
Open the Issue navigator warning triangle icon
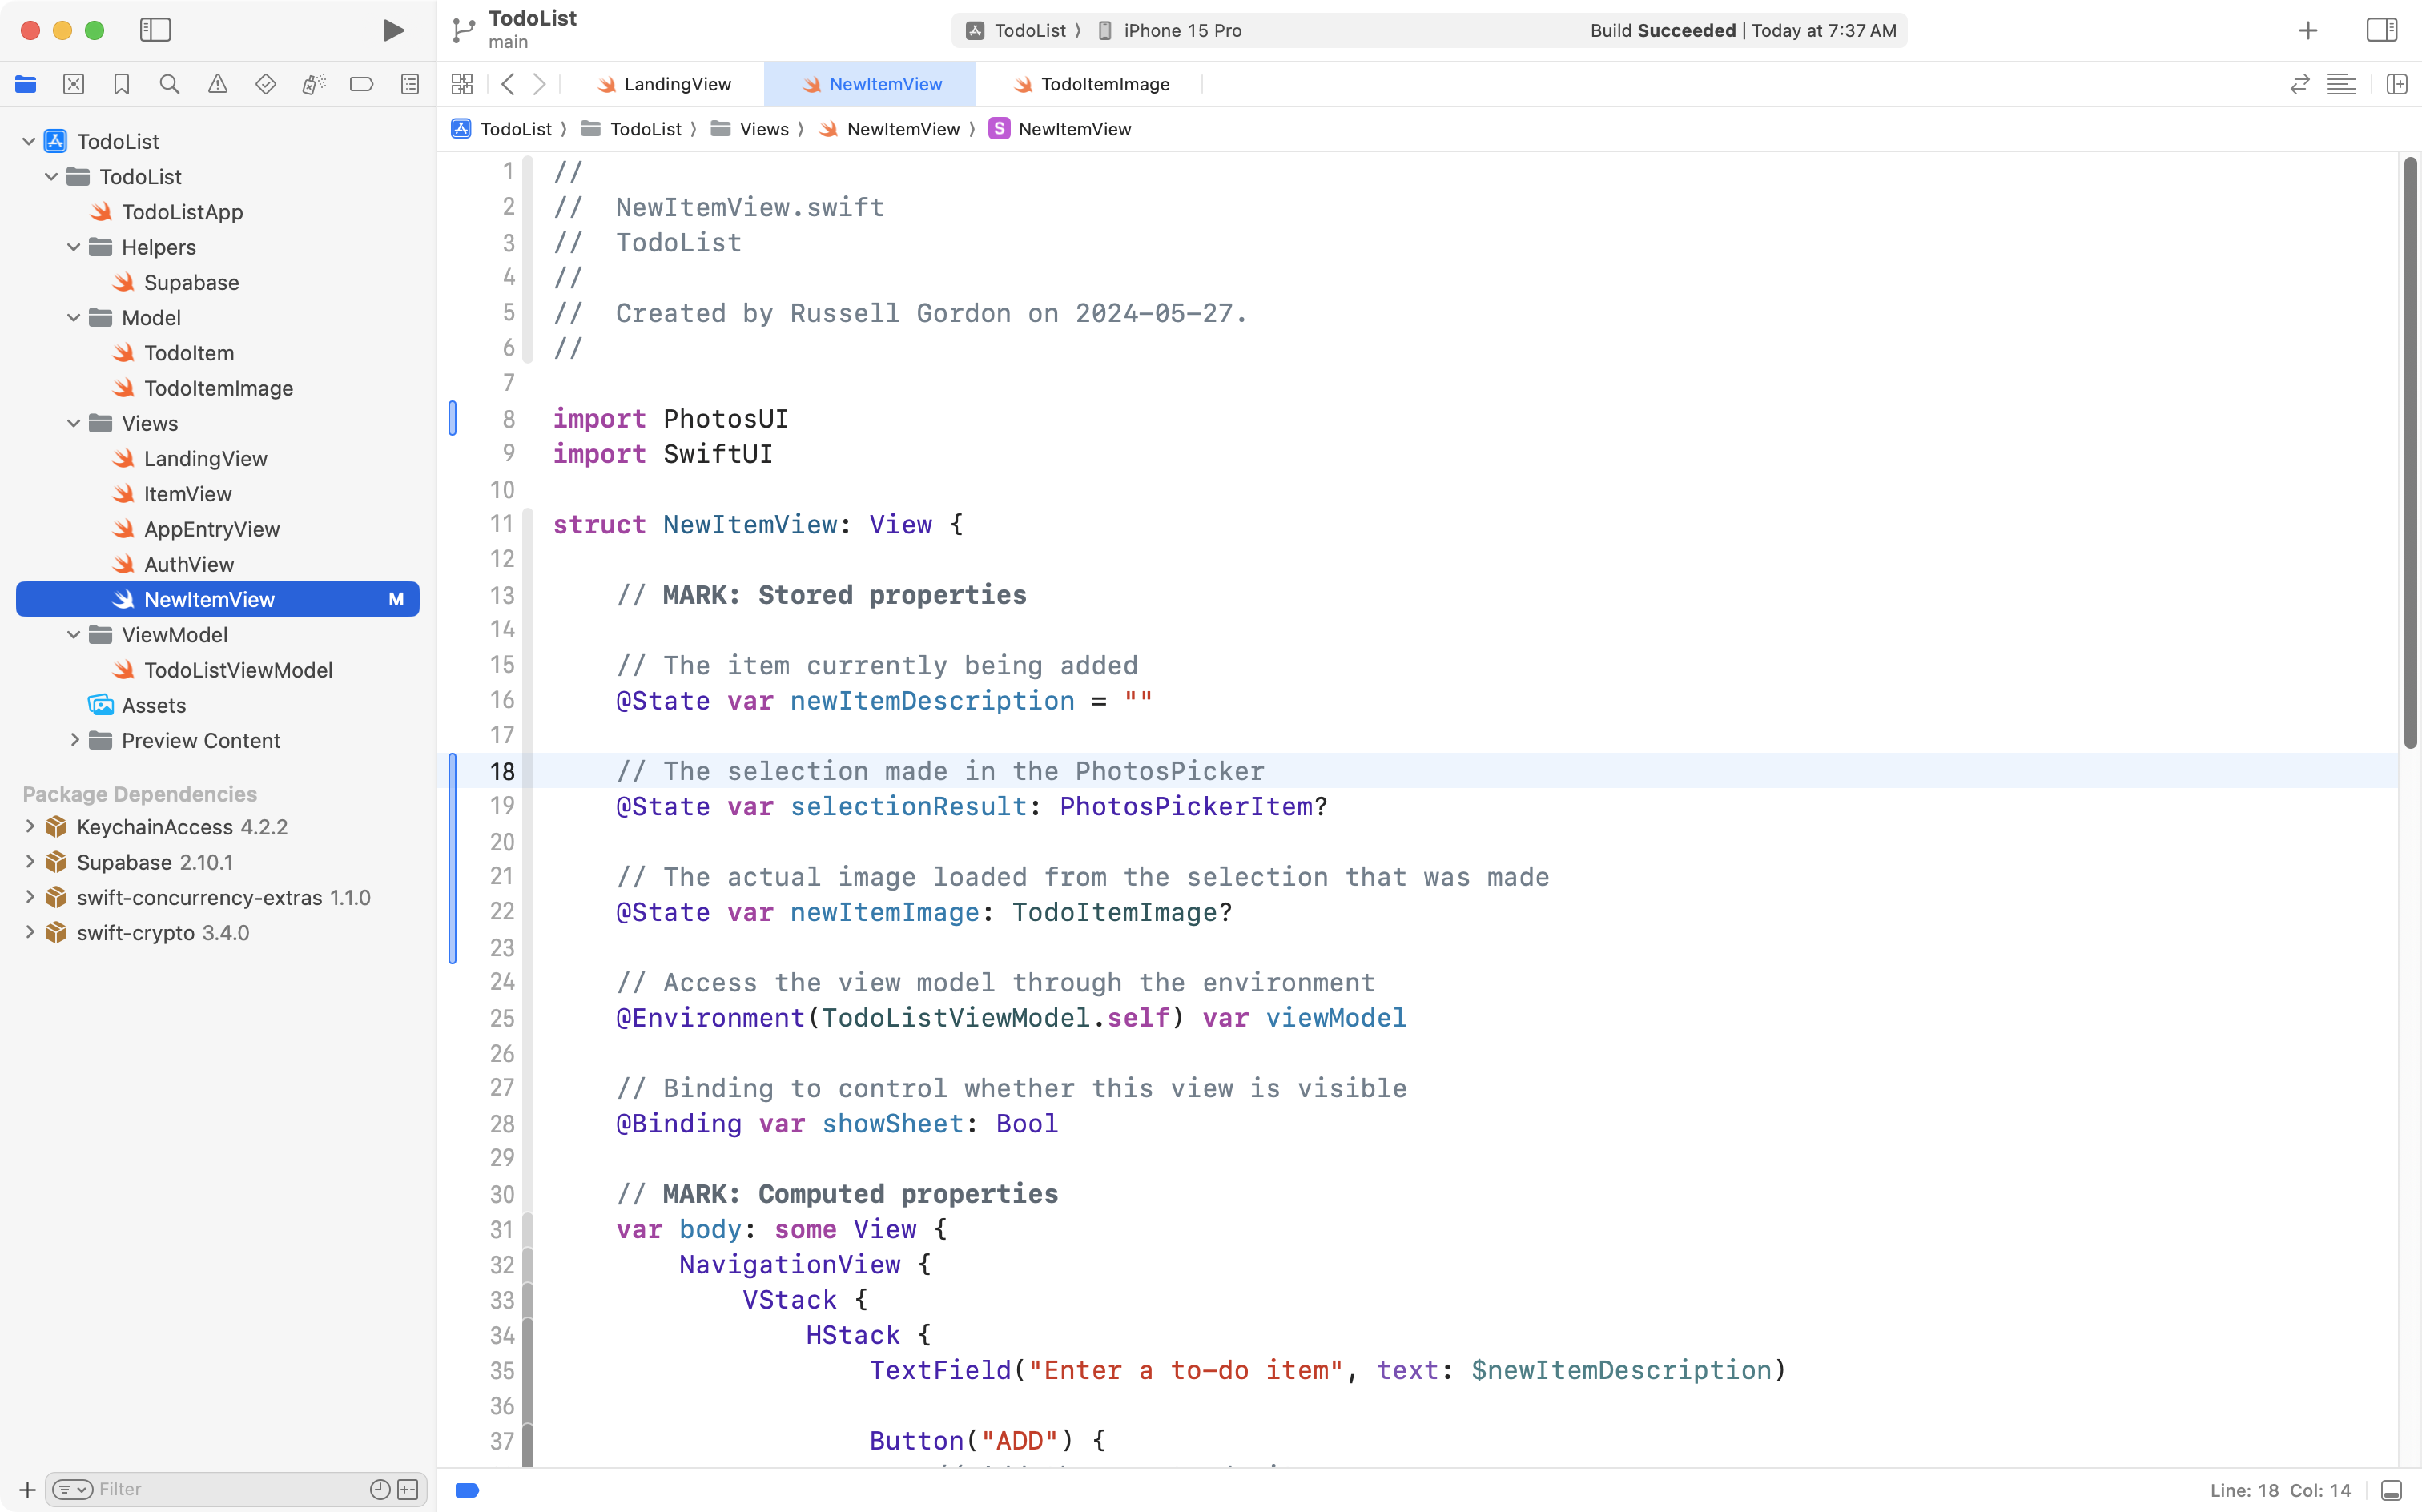[x=217, y=84]
